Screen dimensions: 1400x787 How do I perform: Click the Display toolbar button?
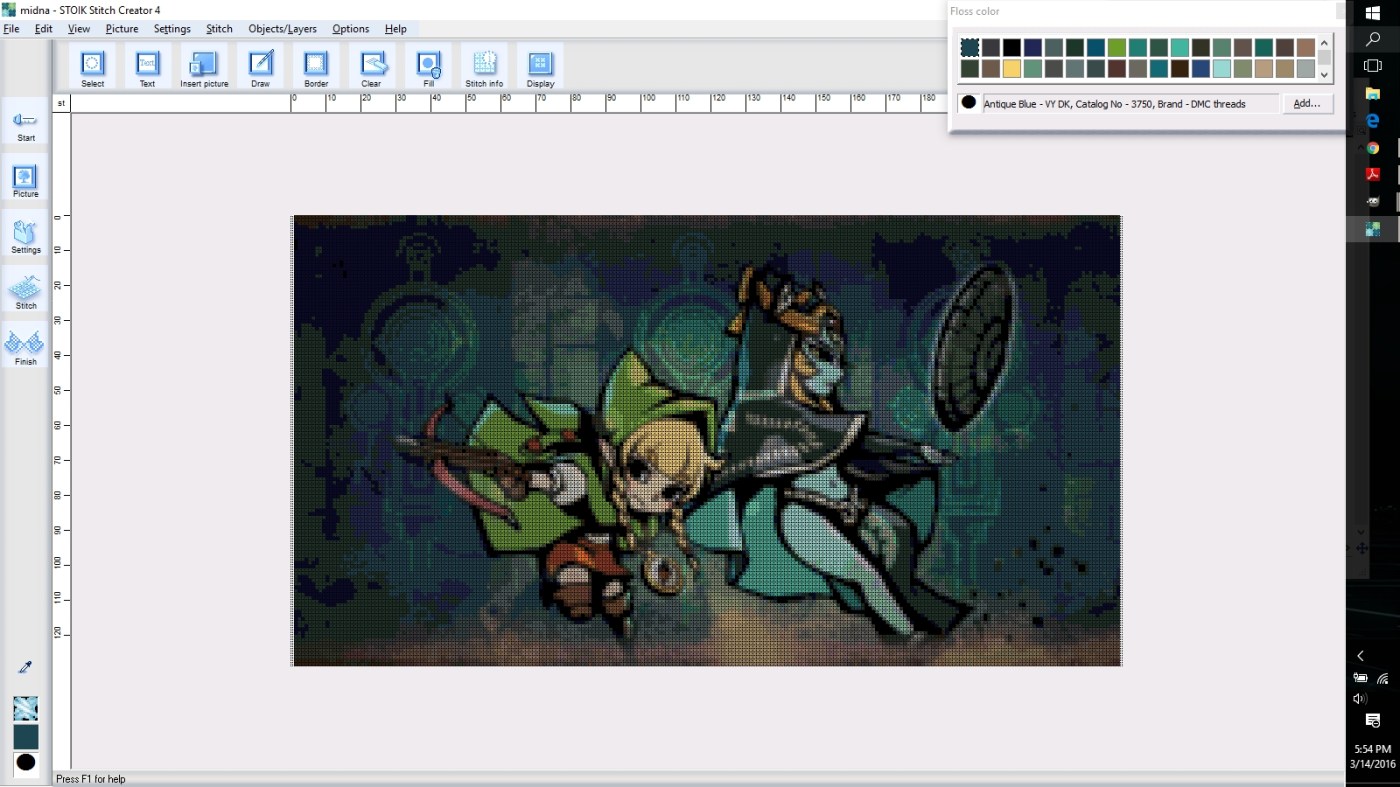click(x=540, y=68)
